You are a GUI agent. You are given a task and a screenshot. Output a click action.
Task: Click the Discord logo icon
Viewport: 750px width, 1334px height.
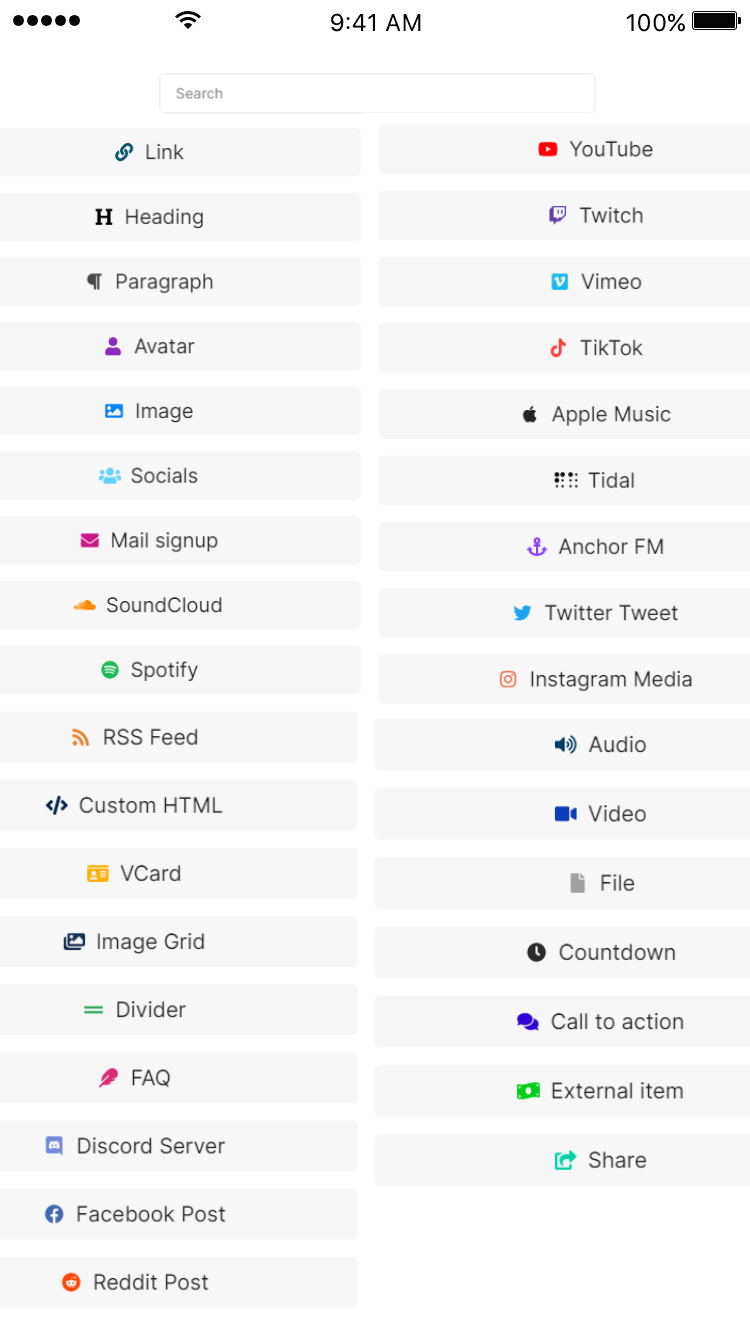pyautogui.click(x=55, y=1146)
